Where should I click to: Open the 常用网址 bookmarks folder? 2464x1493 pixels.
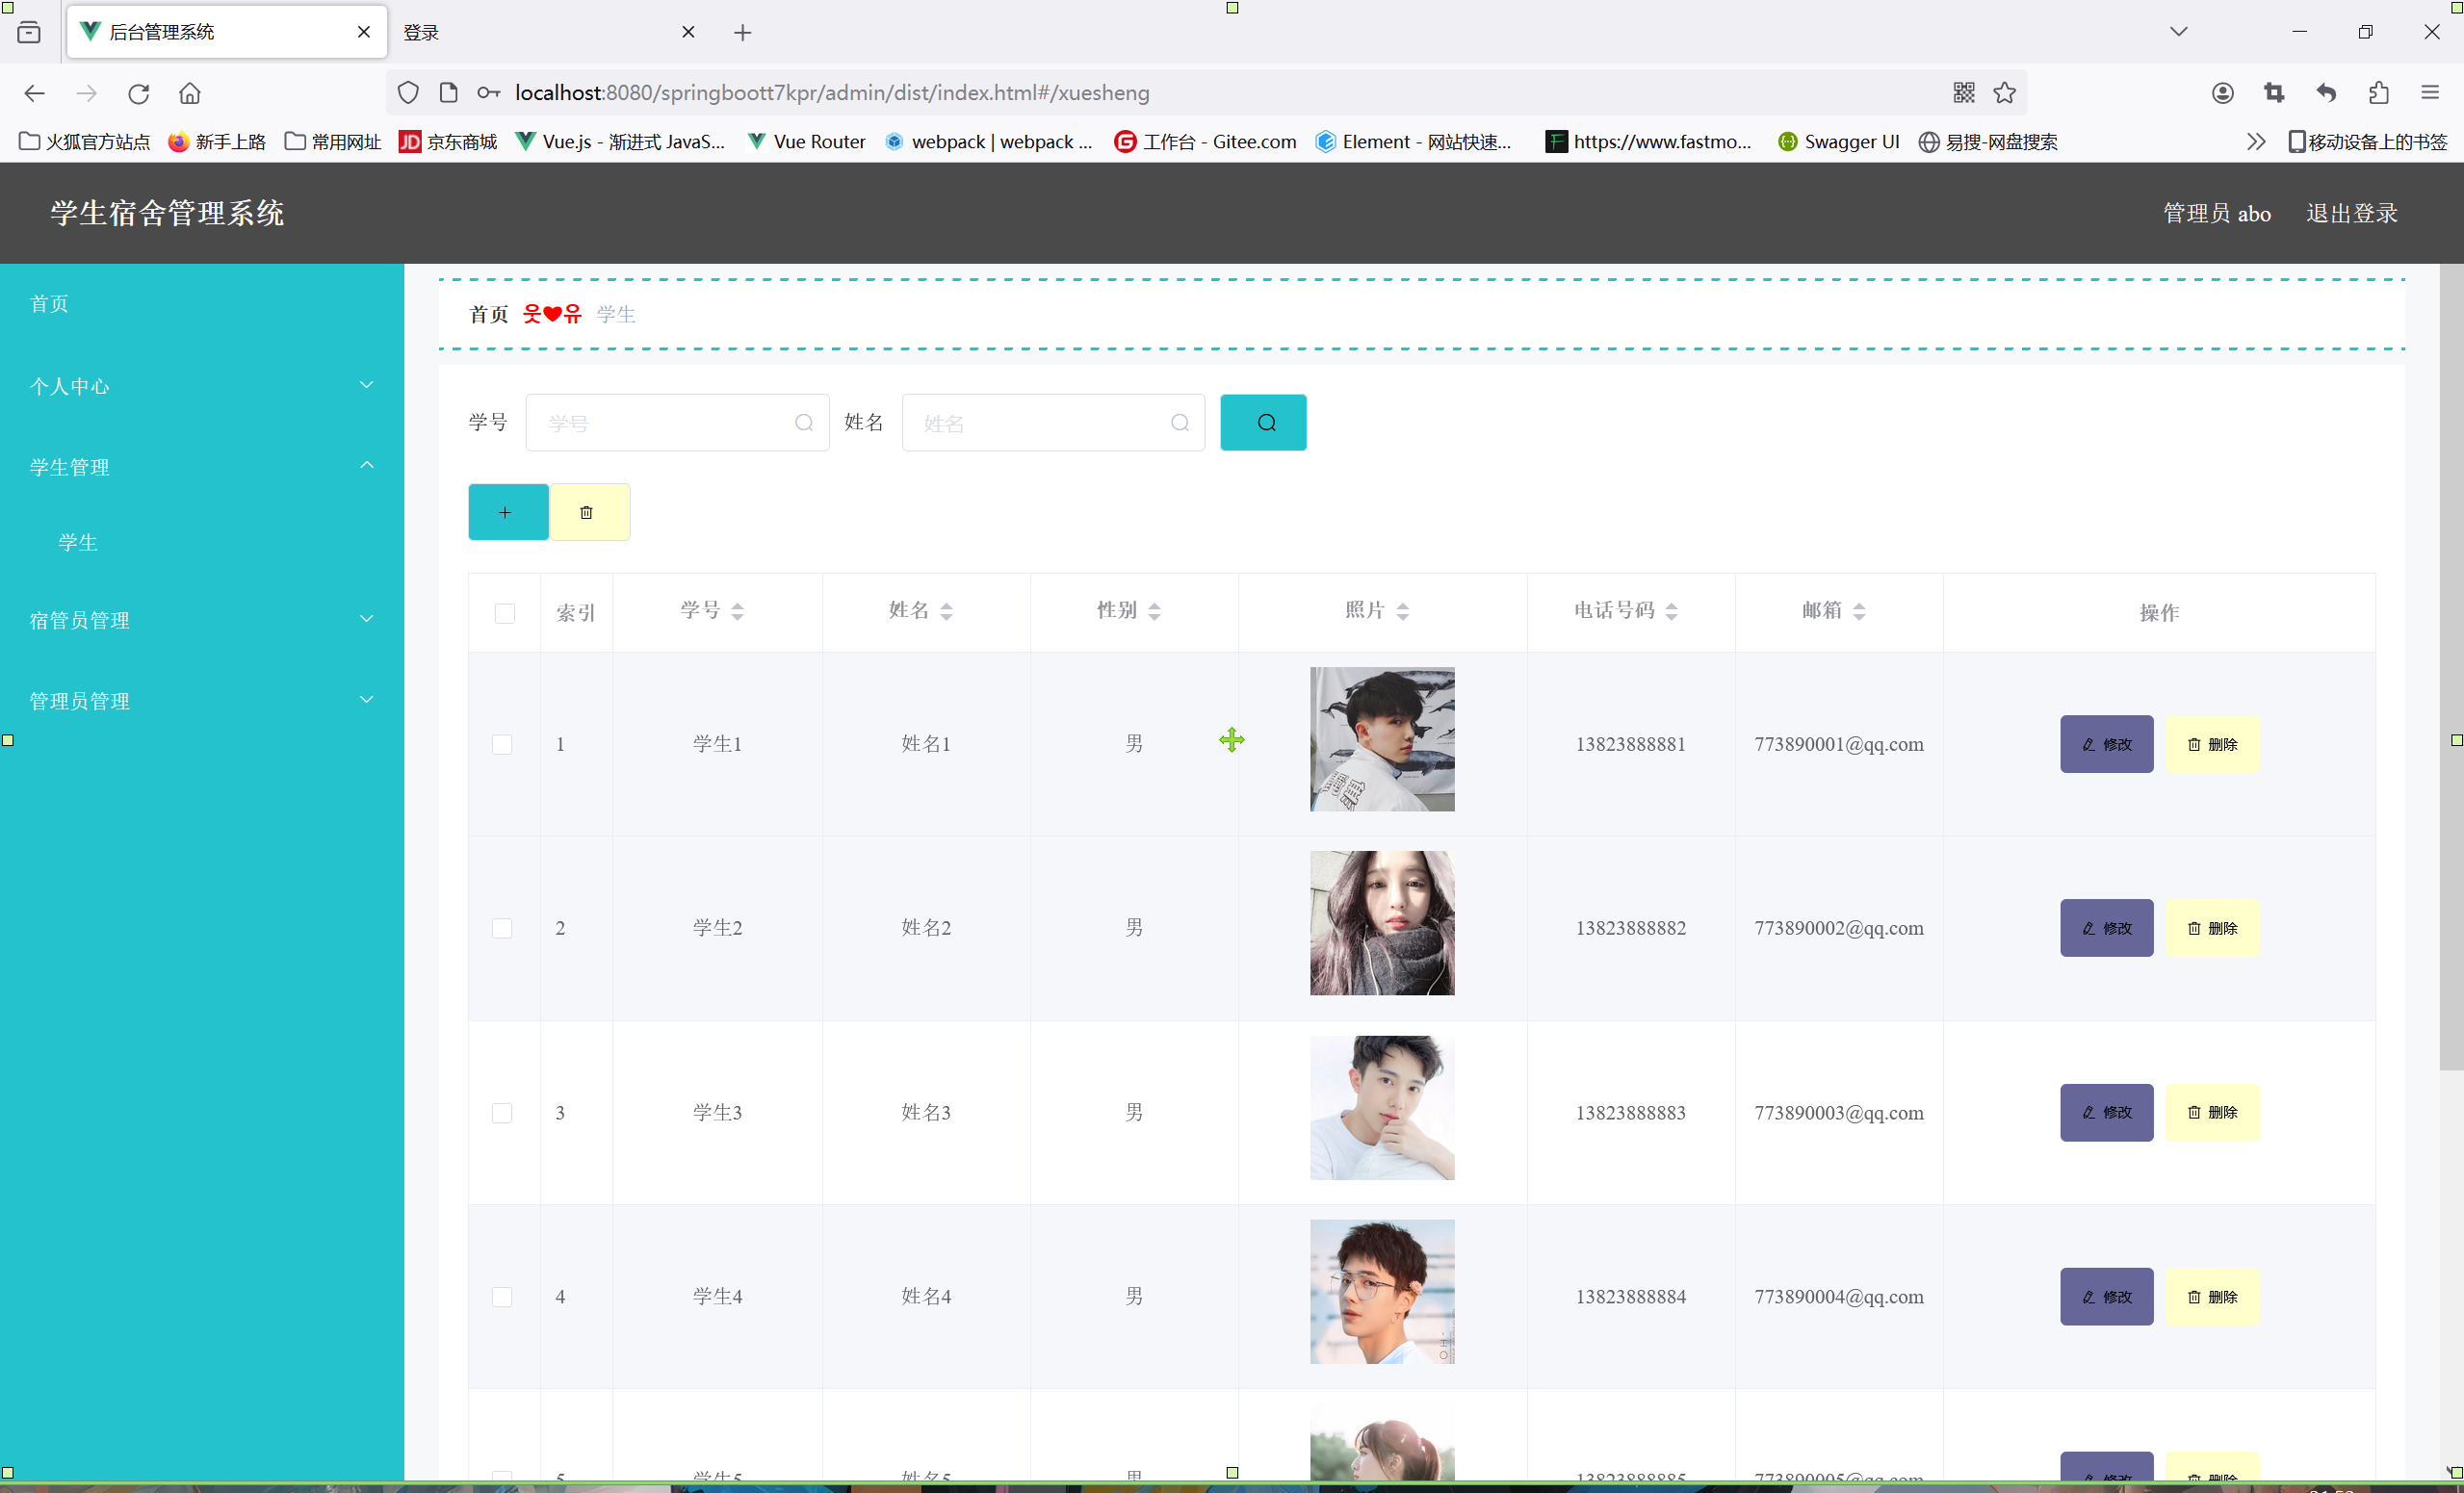pos(333,142)
